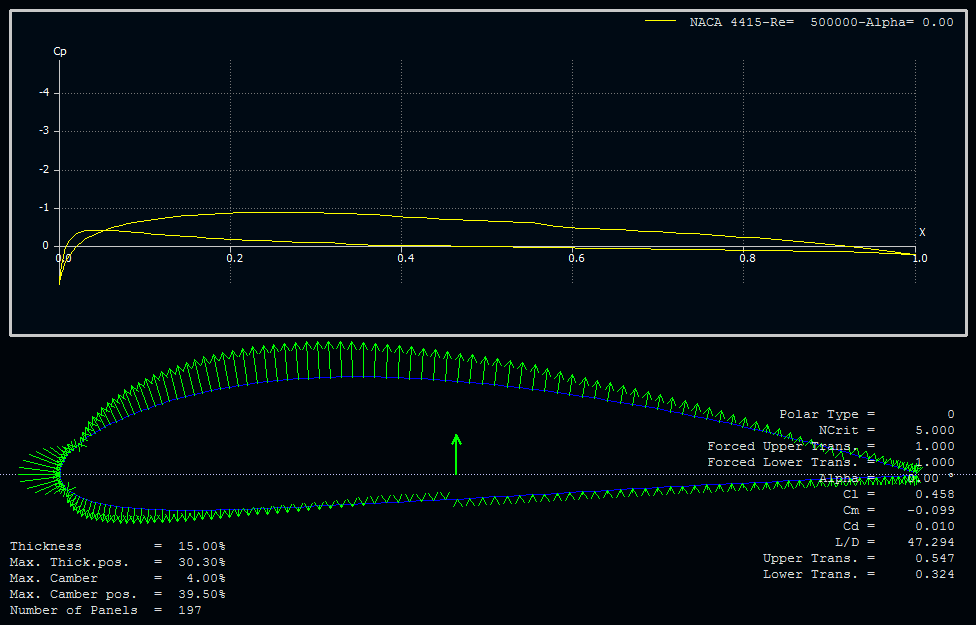
Task: Click the 1.0 tick on X axis
Action: pos(919,258)
